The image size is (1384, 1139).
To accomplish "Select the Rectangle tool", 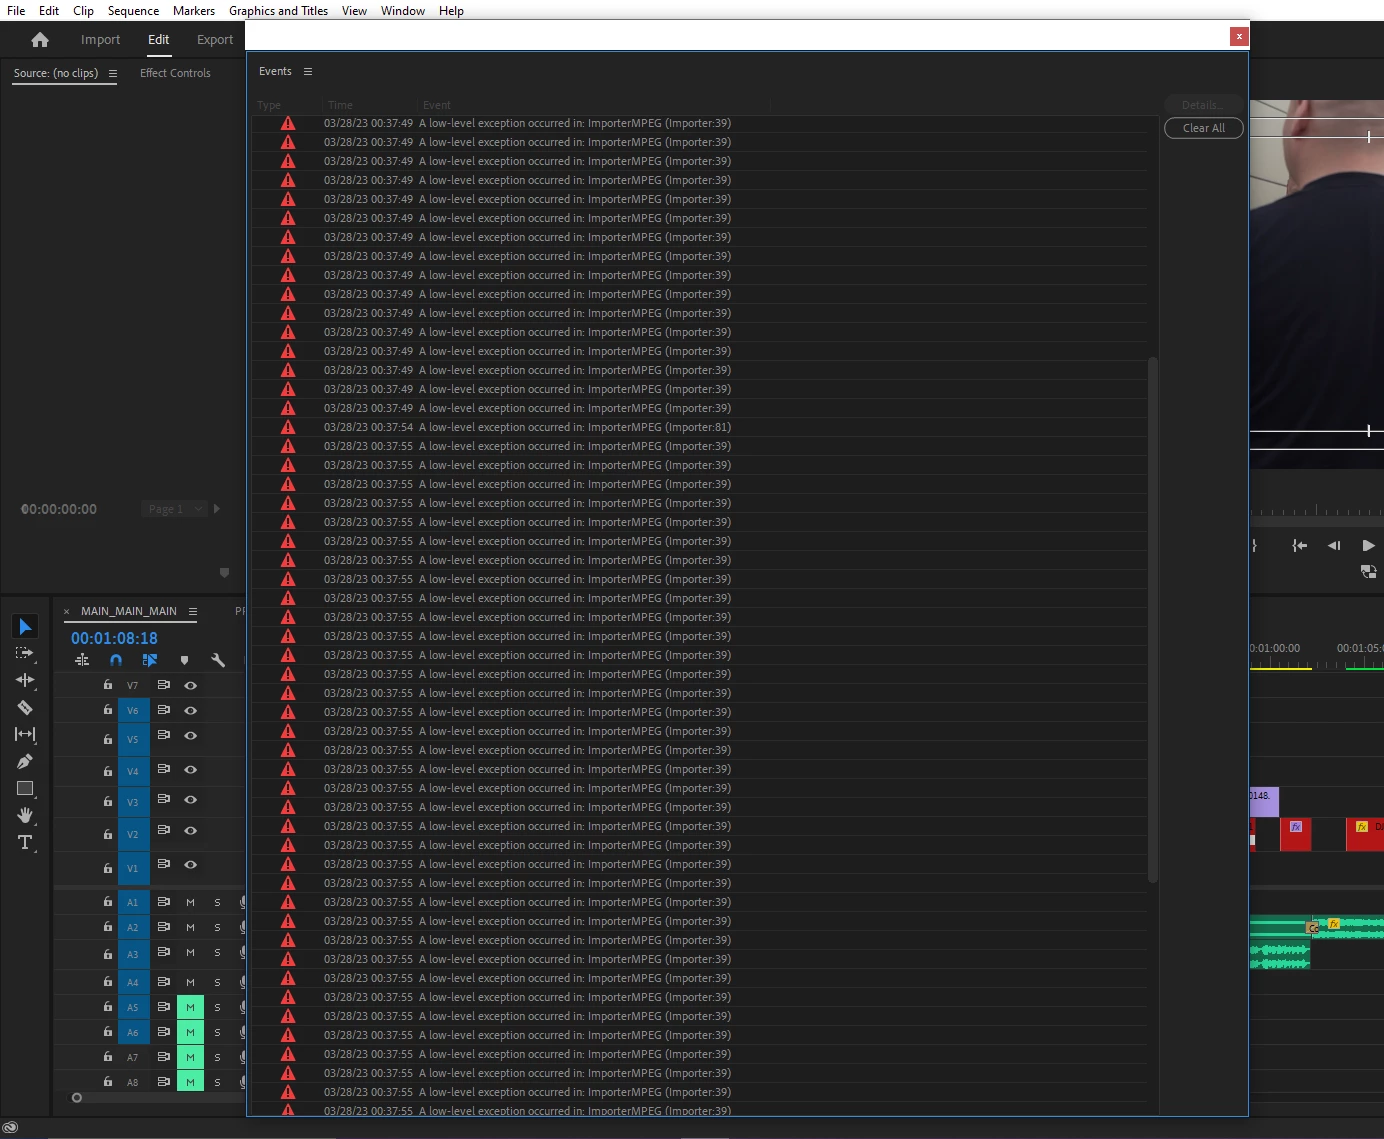I will (25, 789).
